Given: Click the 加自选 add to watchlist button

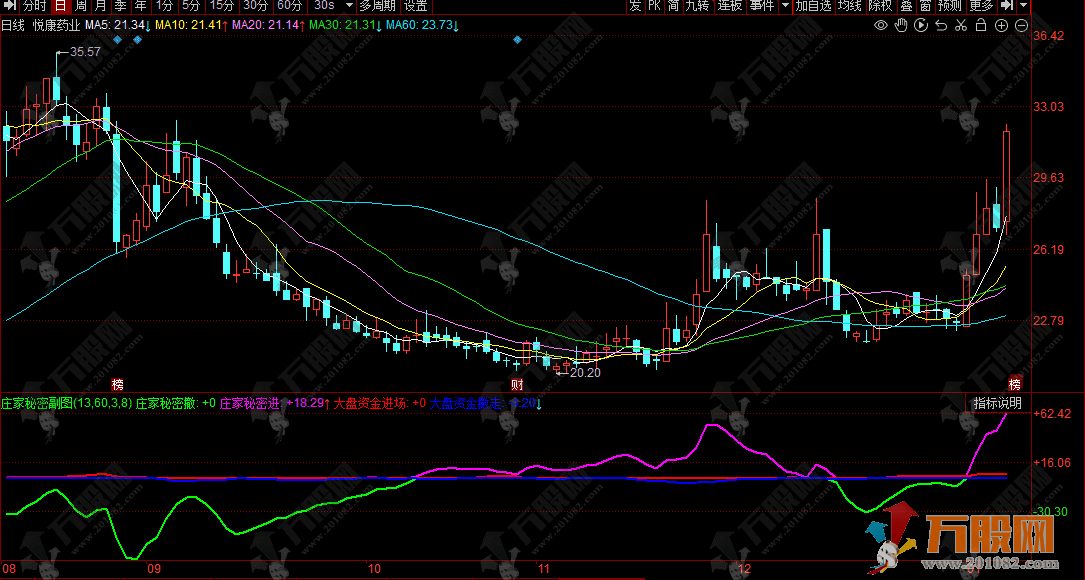Looking at the screenshot, I should click(x=813, y=6).
